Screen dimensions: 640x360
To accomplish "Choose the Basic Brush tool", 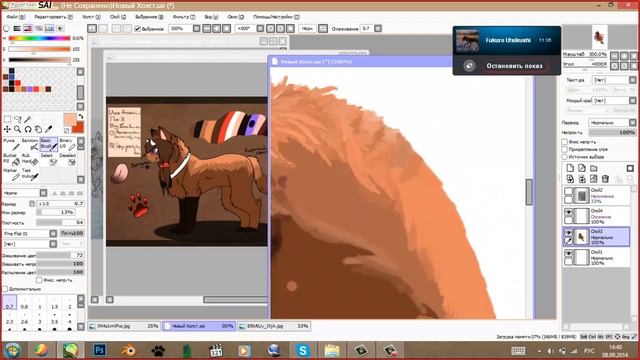I will (49, 144).
